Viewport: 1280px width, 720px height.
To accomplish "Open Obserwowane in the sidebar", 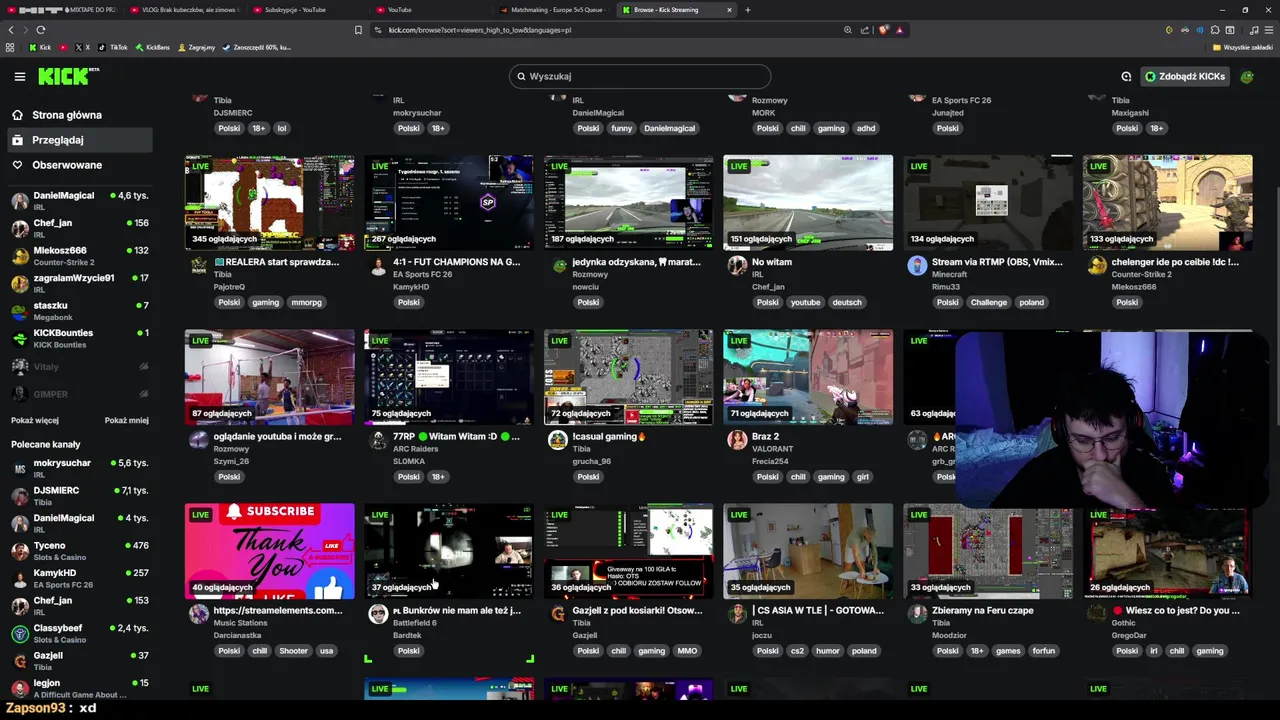I will tap(78, 165).
